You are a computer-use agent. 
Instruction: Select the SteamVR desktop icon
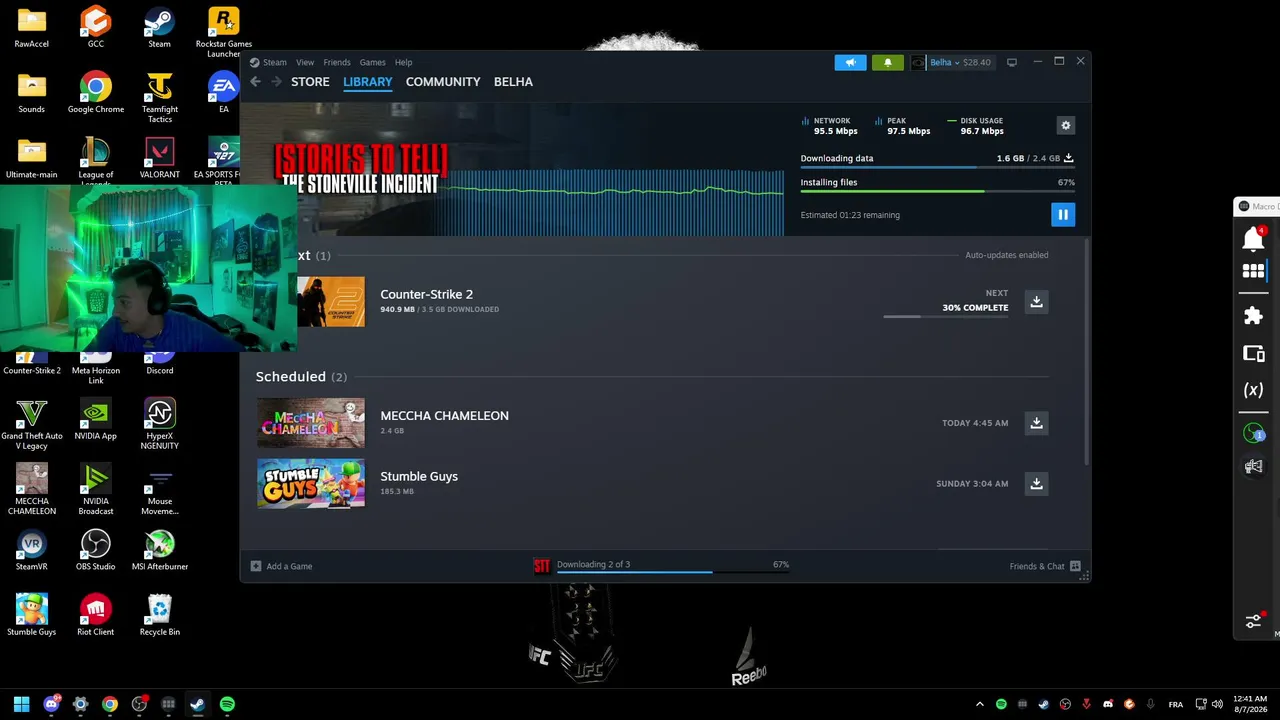(x=32, y=550)
